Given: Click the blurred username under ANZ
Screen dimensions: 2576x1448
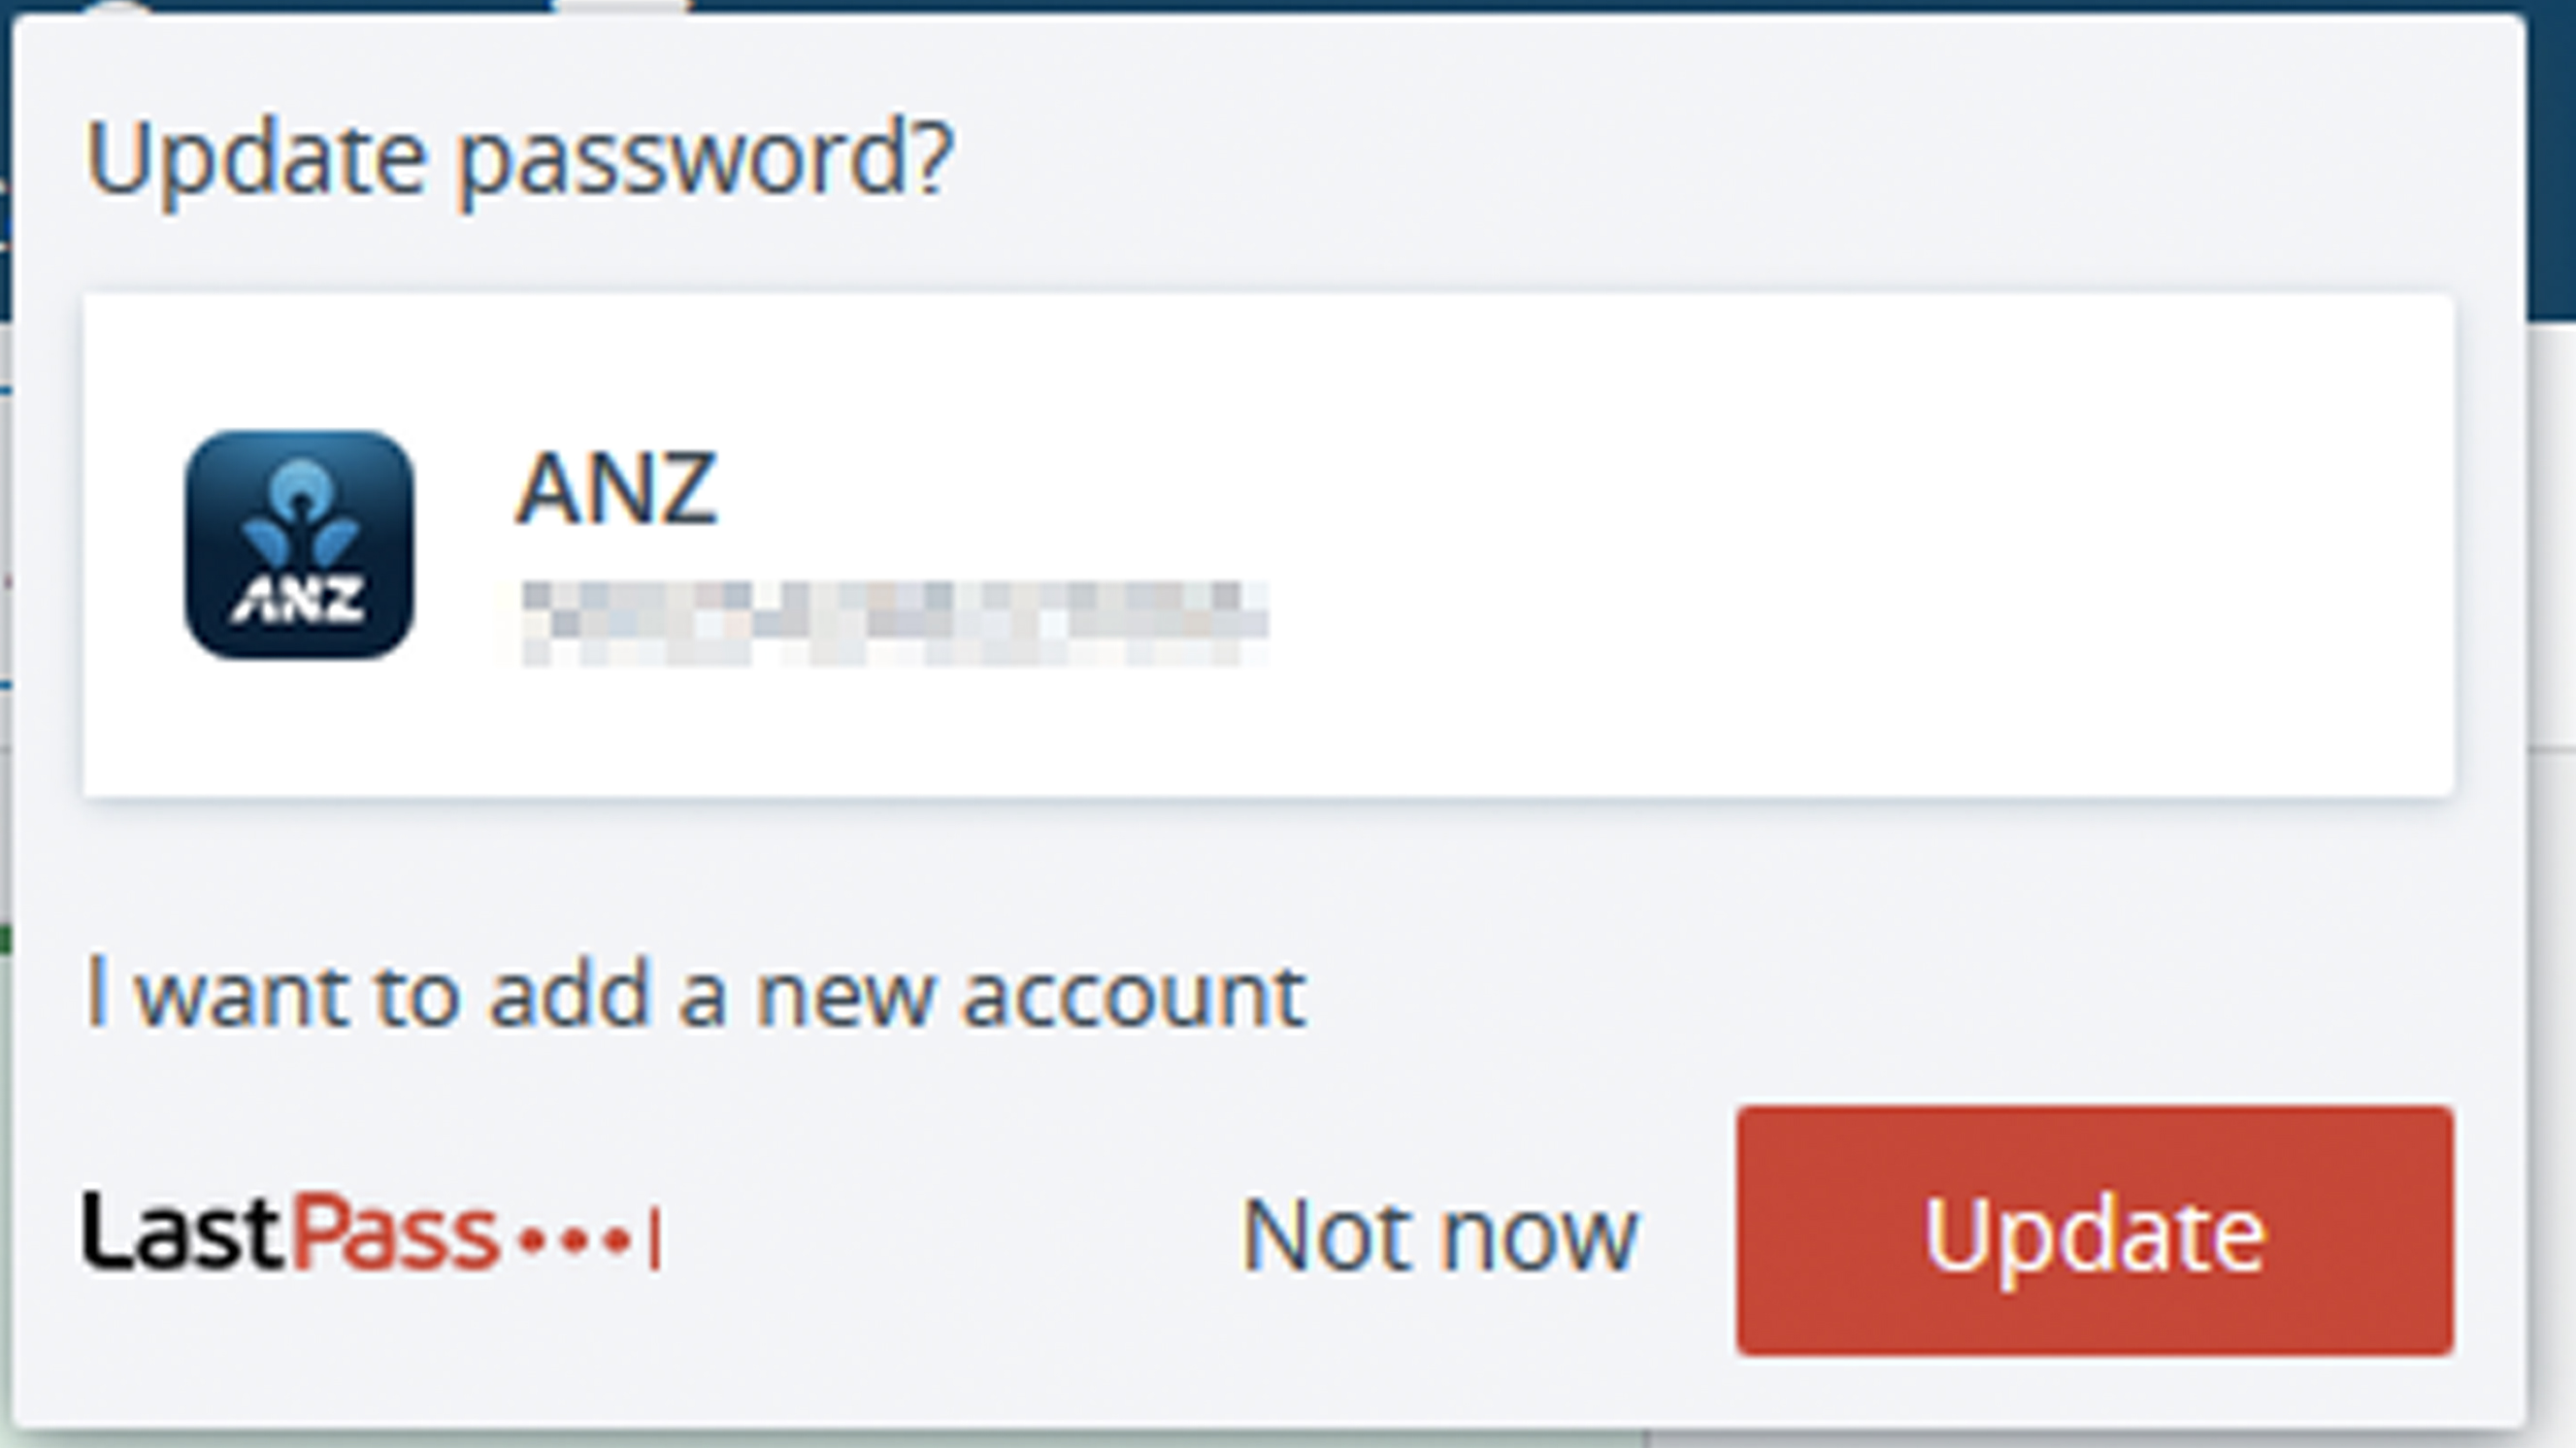Looking at the screenshot, I should (894, 623).
